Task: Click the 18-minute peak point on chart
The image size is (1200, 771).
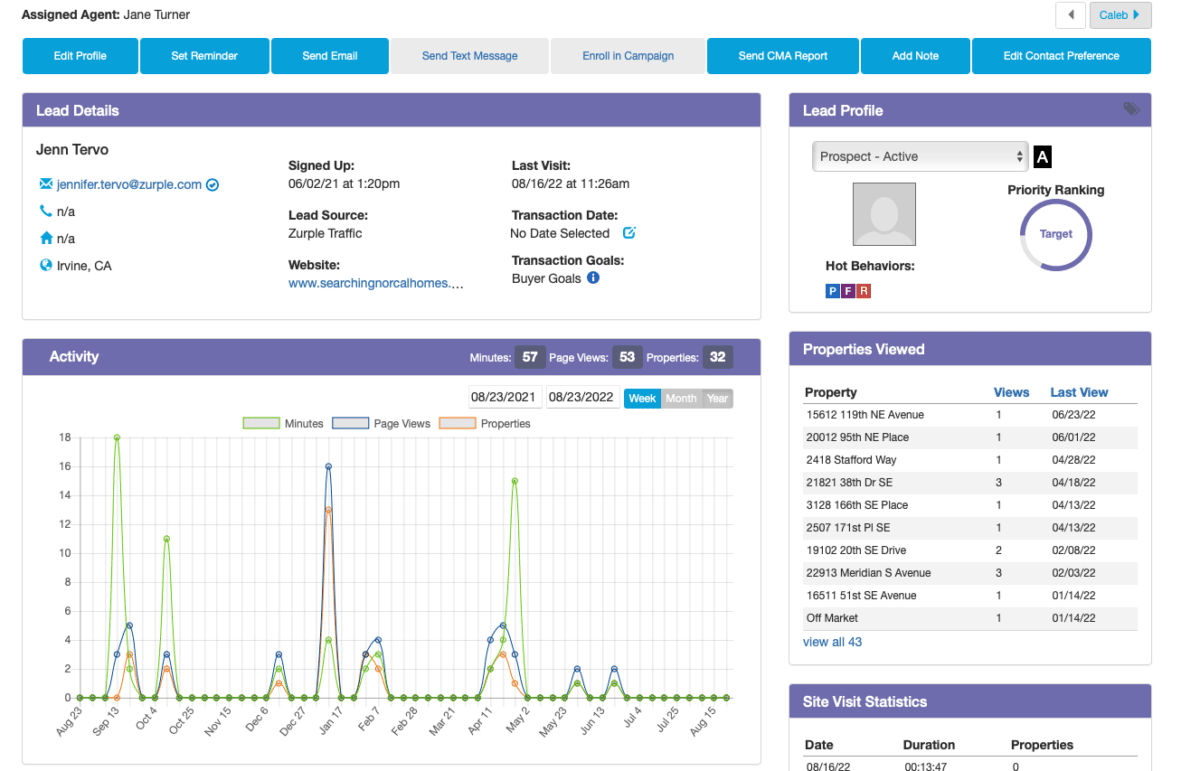Action: (x=117, y=437)
